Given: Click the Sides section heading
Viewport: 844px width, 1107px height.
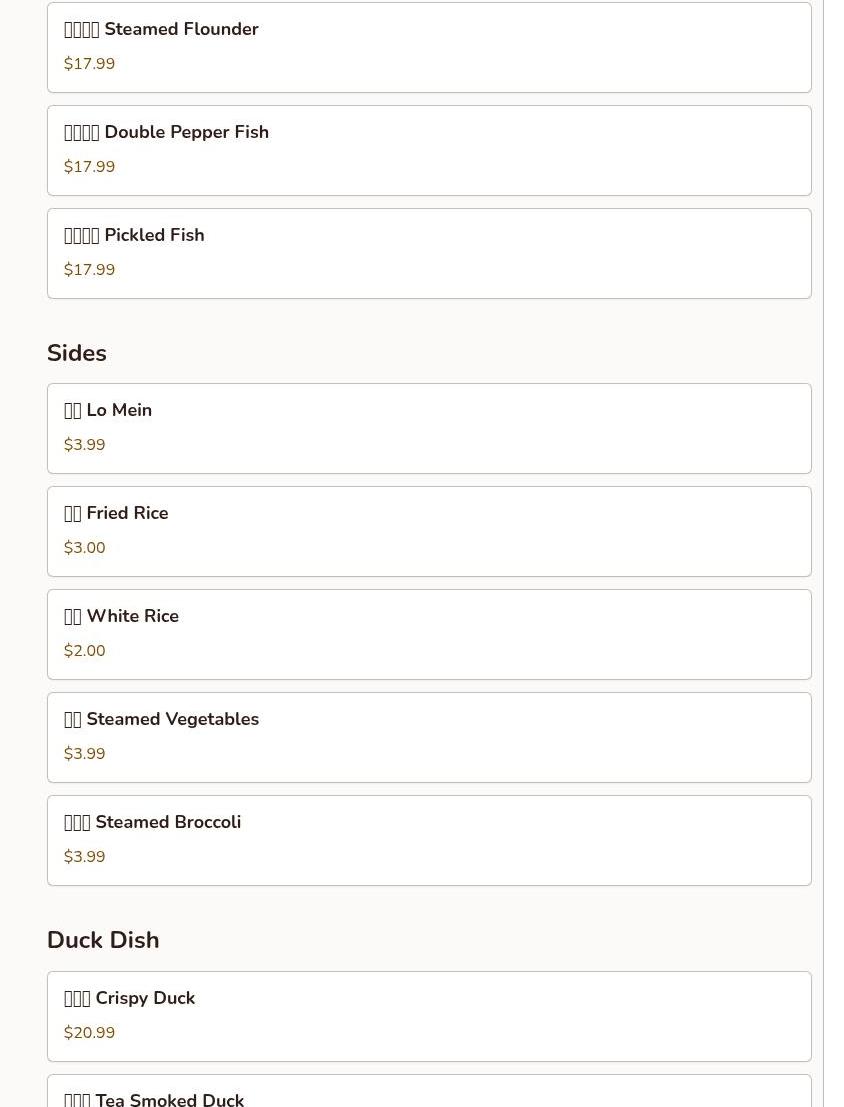Looking at the screenshot, I should pos(77,353).
